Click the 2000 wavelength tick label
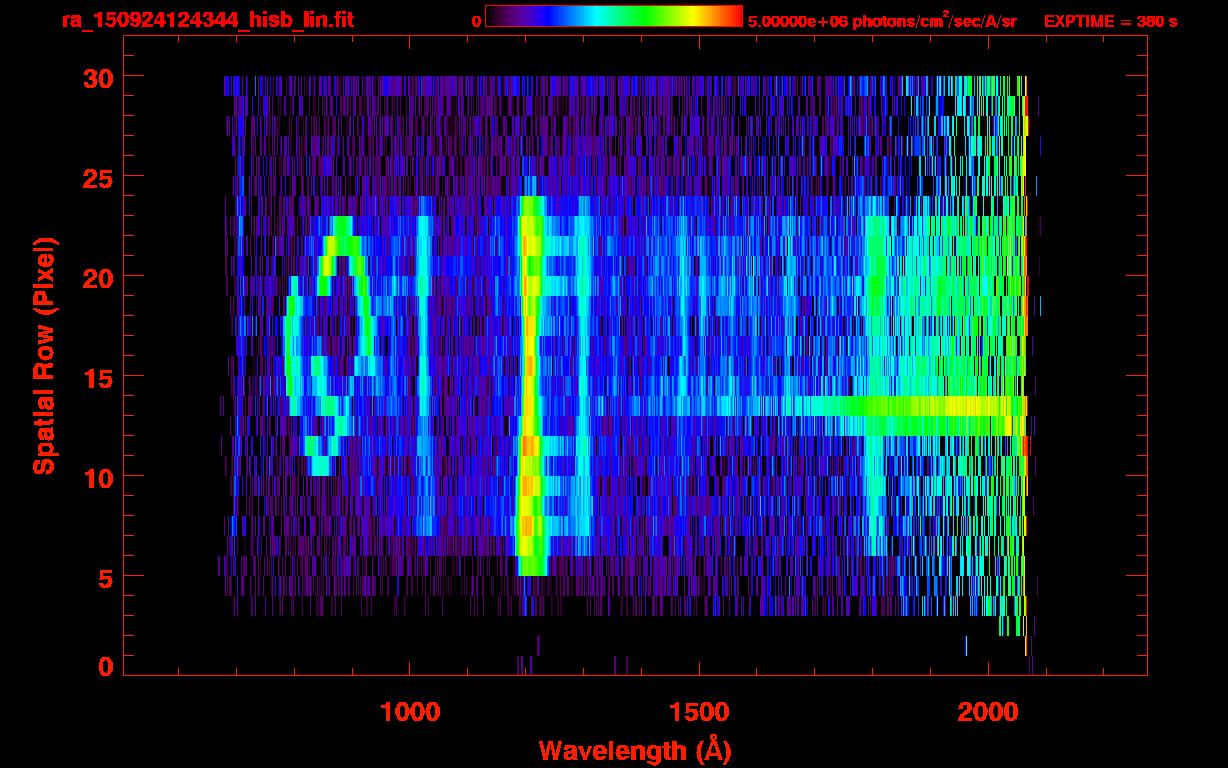Screen dimensions: 1228x768 click(988, 711)
